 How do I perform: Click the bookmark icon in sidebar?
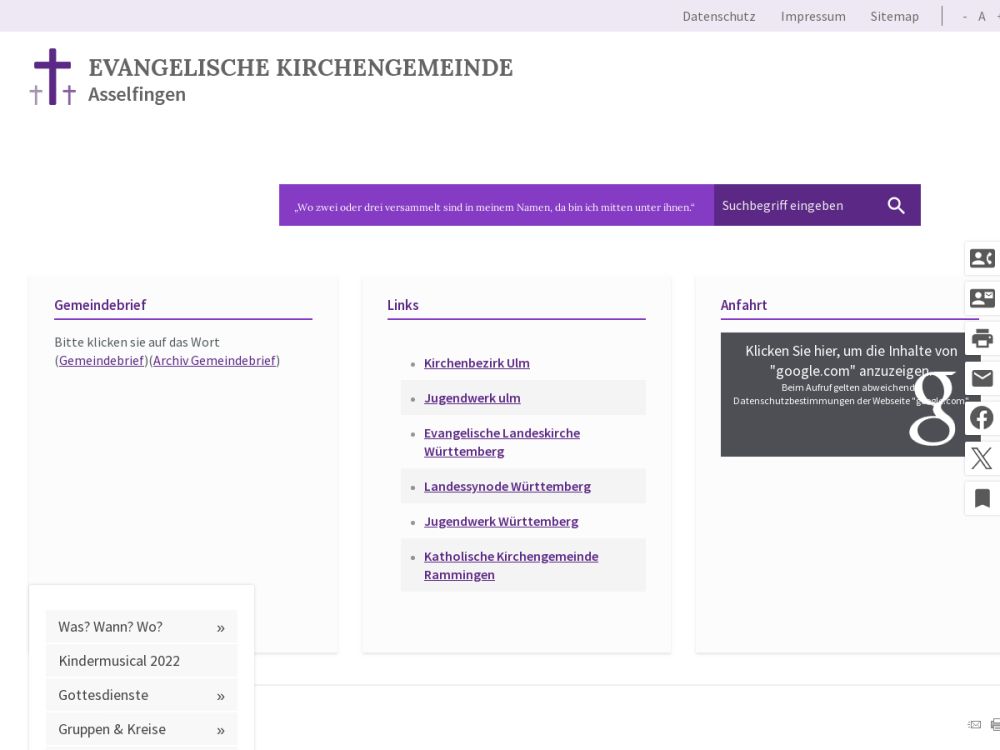(982, 498)
